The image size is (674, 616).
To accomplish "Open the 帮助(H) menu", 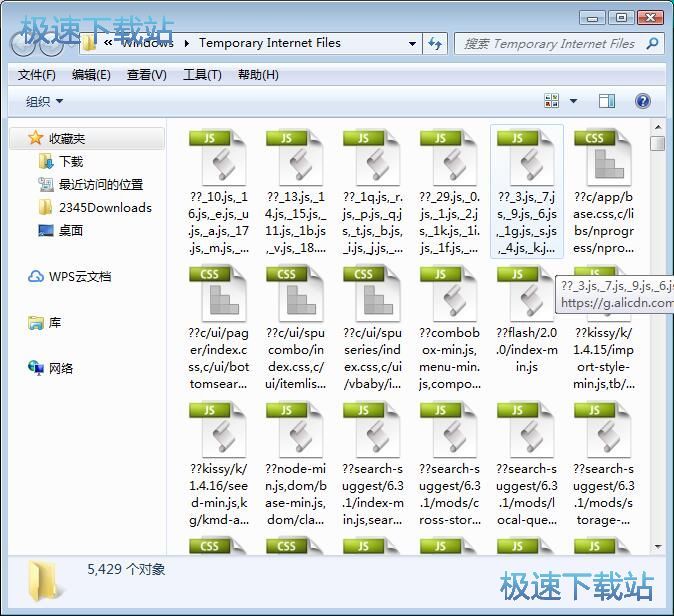I will 258,75.
